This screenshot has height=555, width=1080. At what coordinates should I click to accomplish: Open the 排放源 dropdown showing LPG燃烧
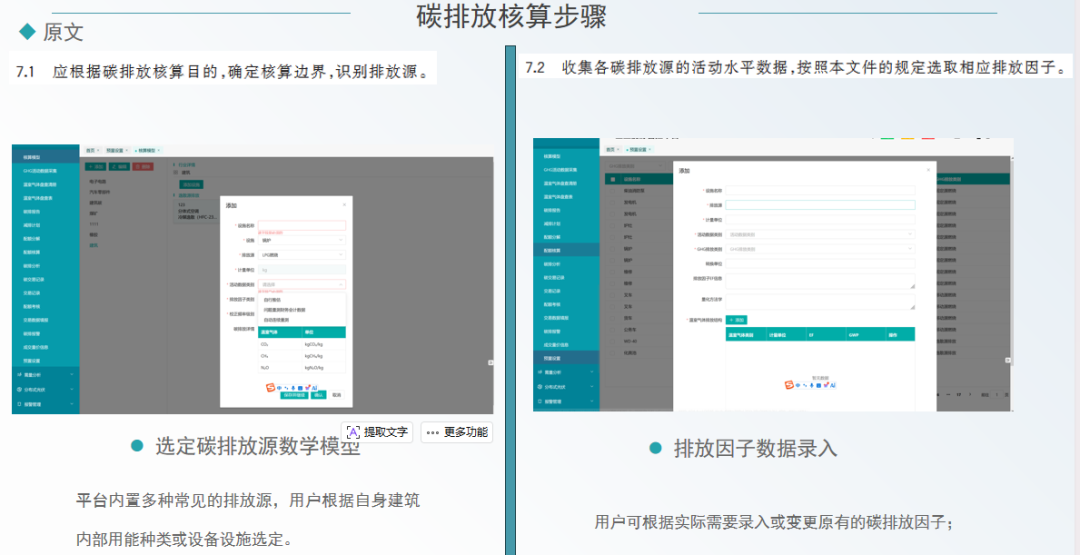pos(302,255)
